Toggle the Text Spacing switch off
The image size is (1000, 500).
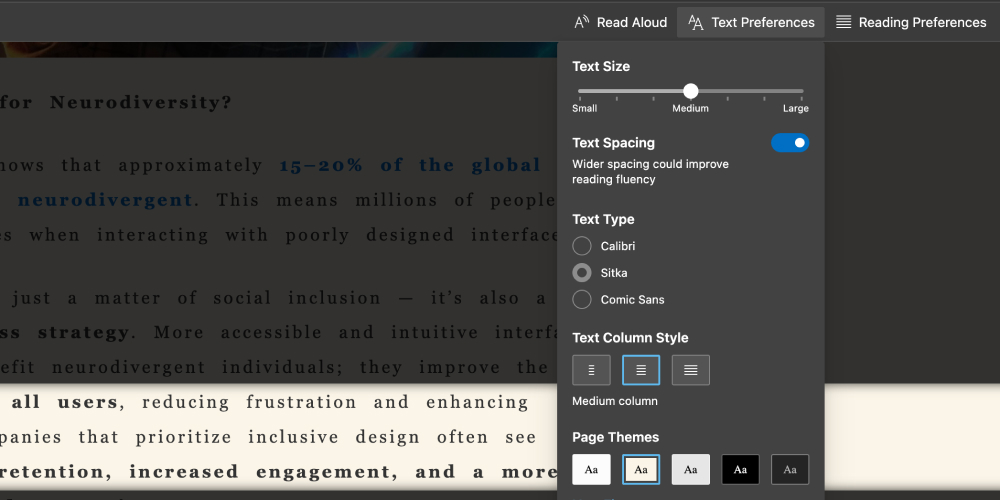coord(790,143)
